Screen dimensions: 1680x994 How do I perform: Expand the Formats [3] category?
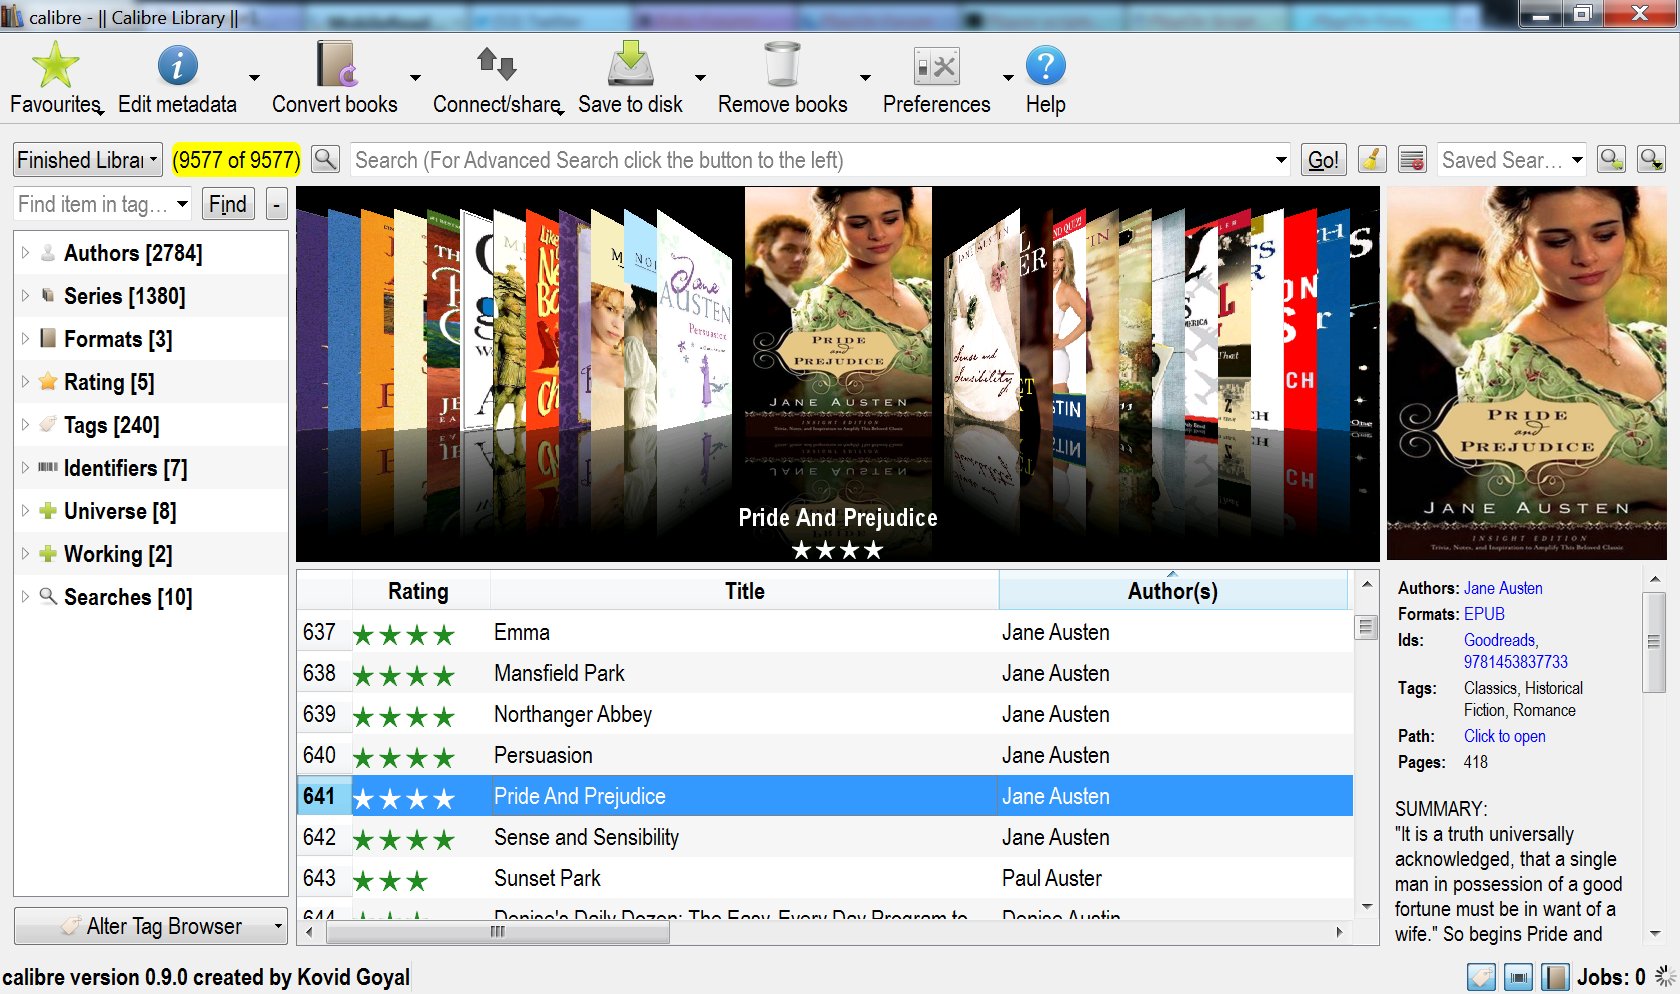point(25,339)
